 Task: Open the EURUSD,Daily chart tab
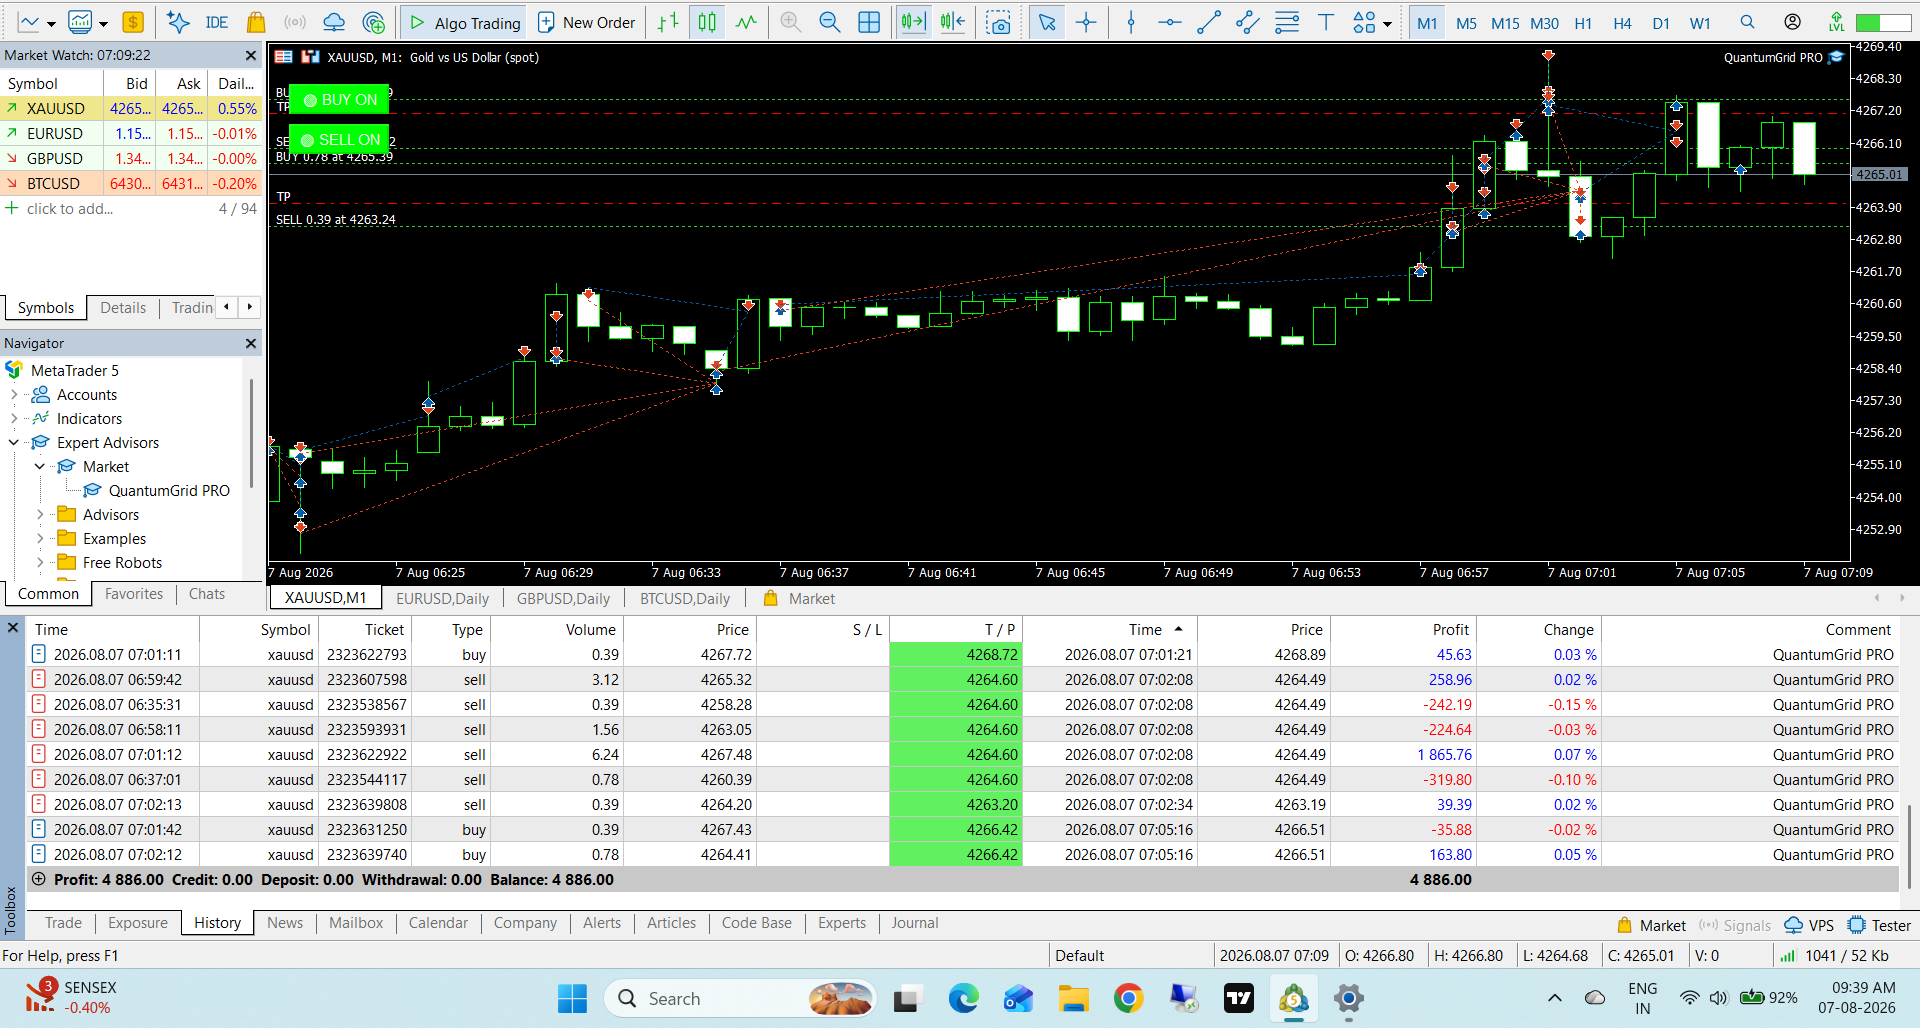pos(442,599)
